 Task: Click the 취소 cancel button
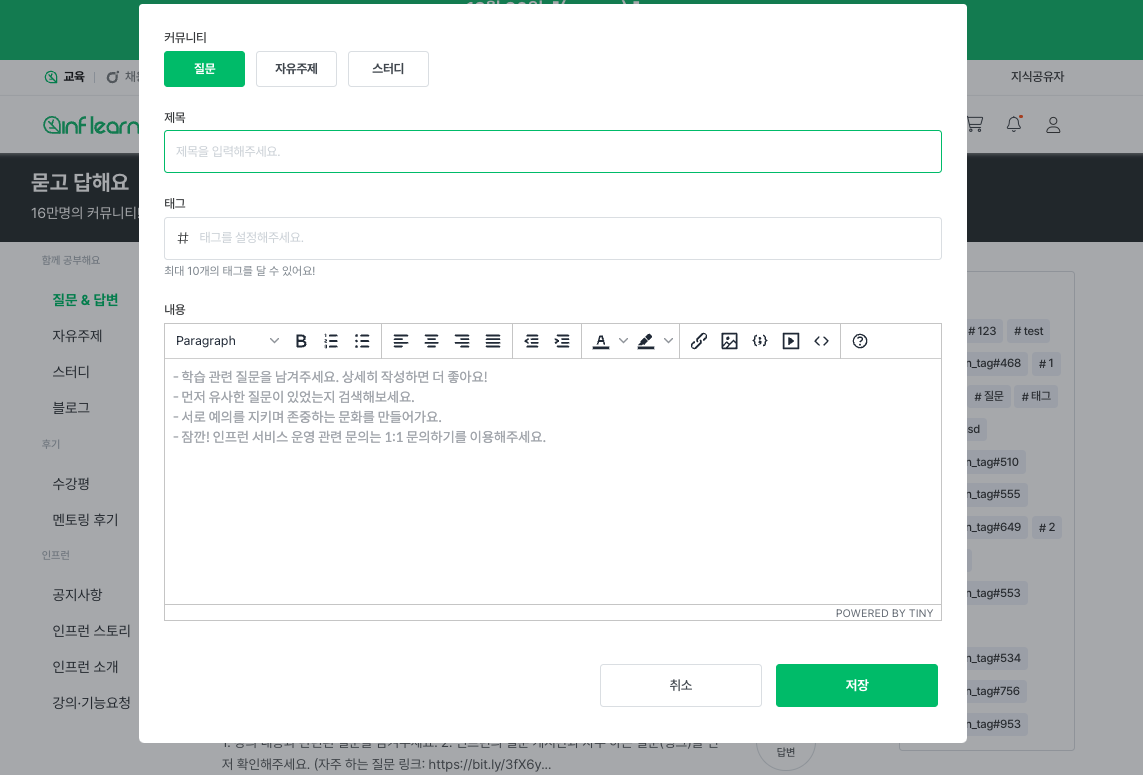(681, 685)
